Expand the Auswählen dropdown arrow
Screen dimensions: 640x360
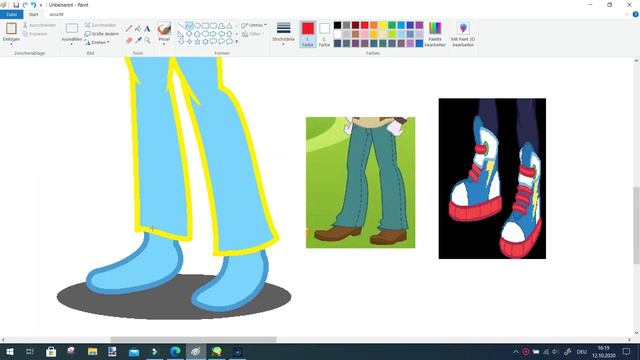(72, 44)
